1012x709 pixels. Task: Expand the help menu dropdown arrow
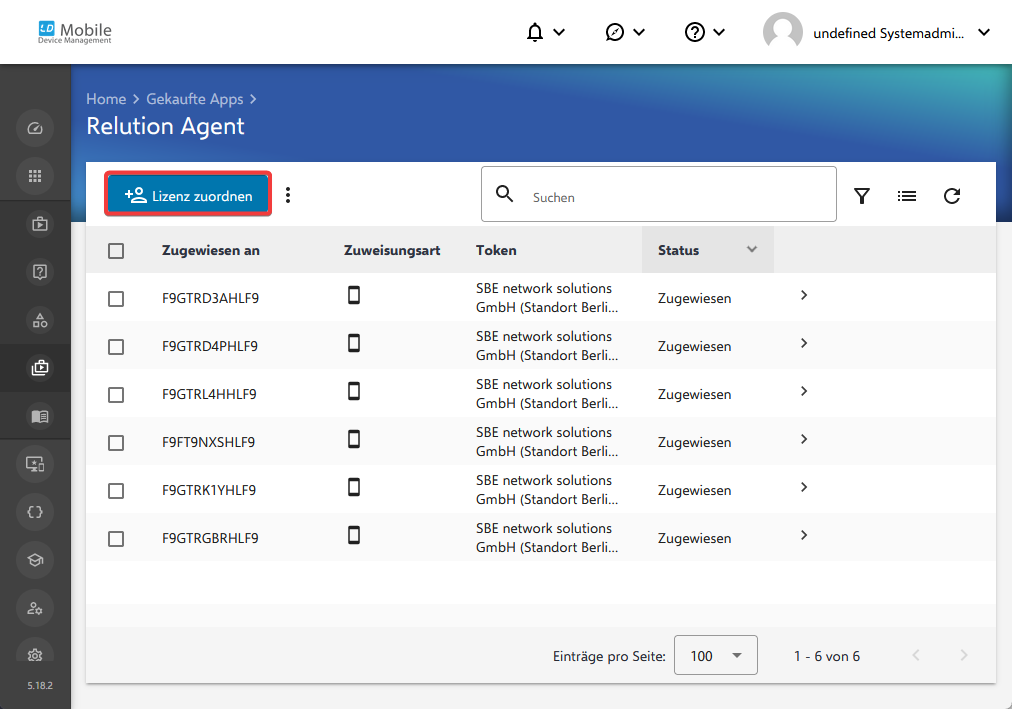coord(719,32)
